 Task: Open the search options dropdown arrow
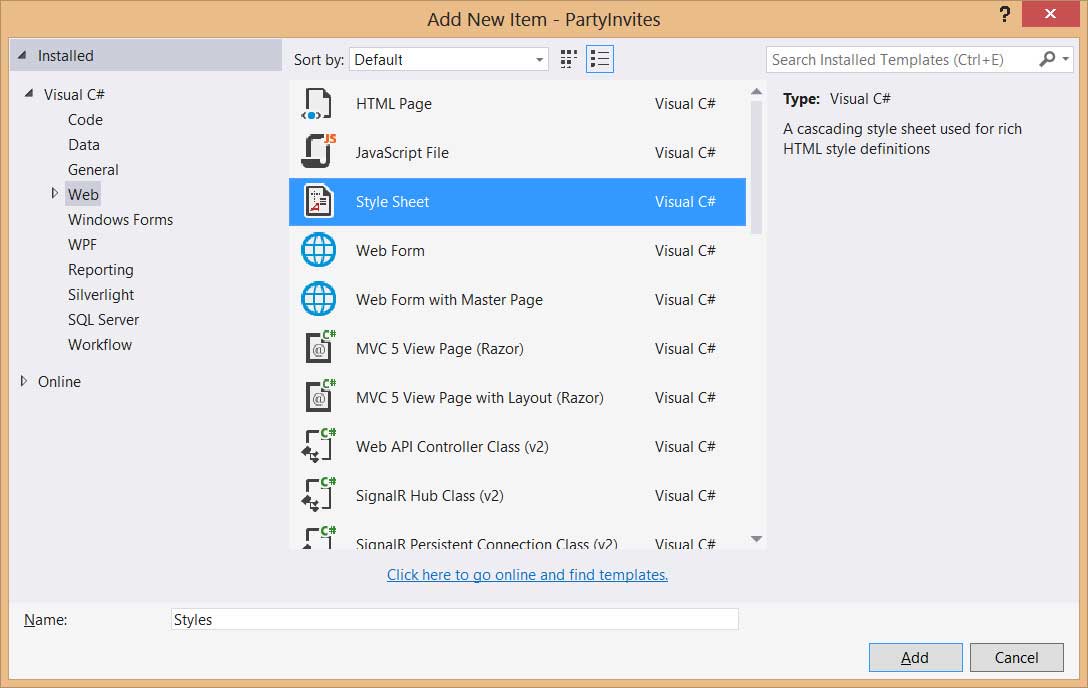(1066, 60)
